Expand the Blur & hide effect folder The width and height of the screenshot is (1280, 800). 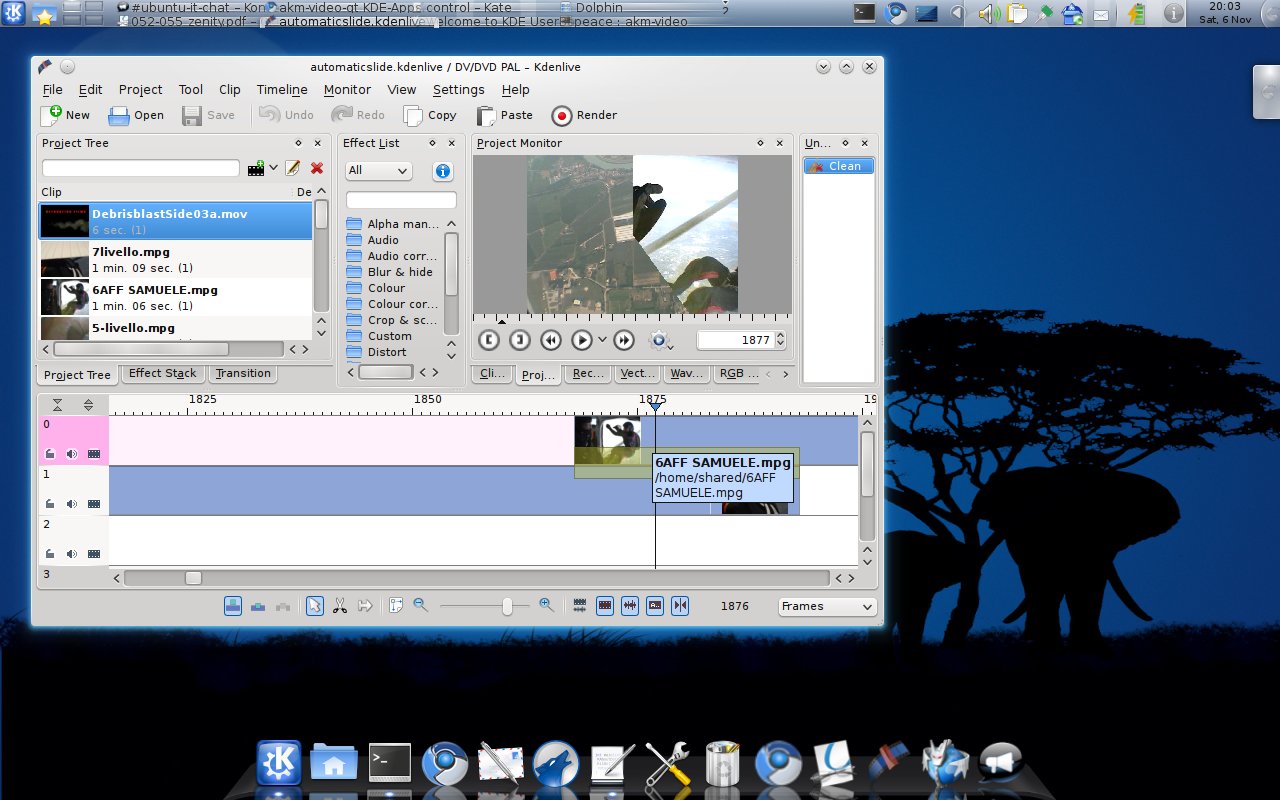pos(353,272)
